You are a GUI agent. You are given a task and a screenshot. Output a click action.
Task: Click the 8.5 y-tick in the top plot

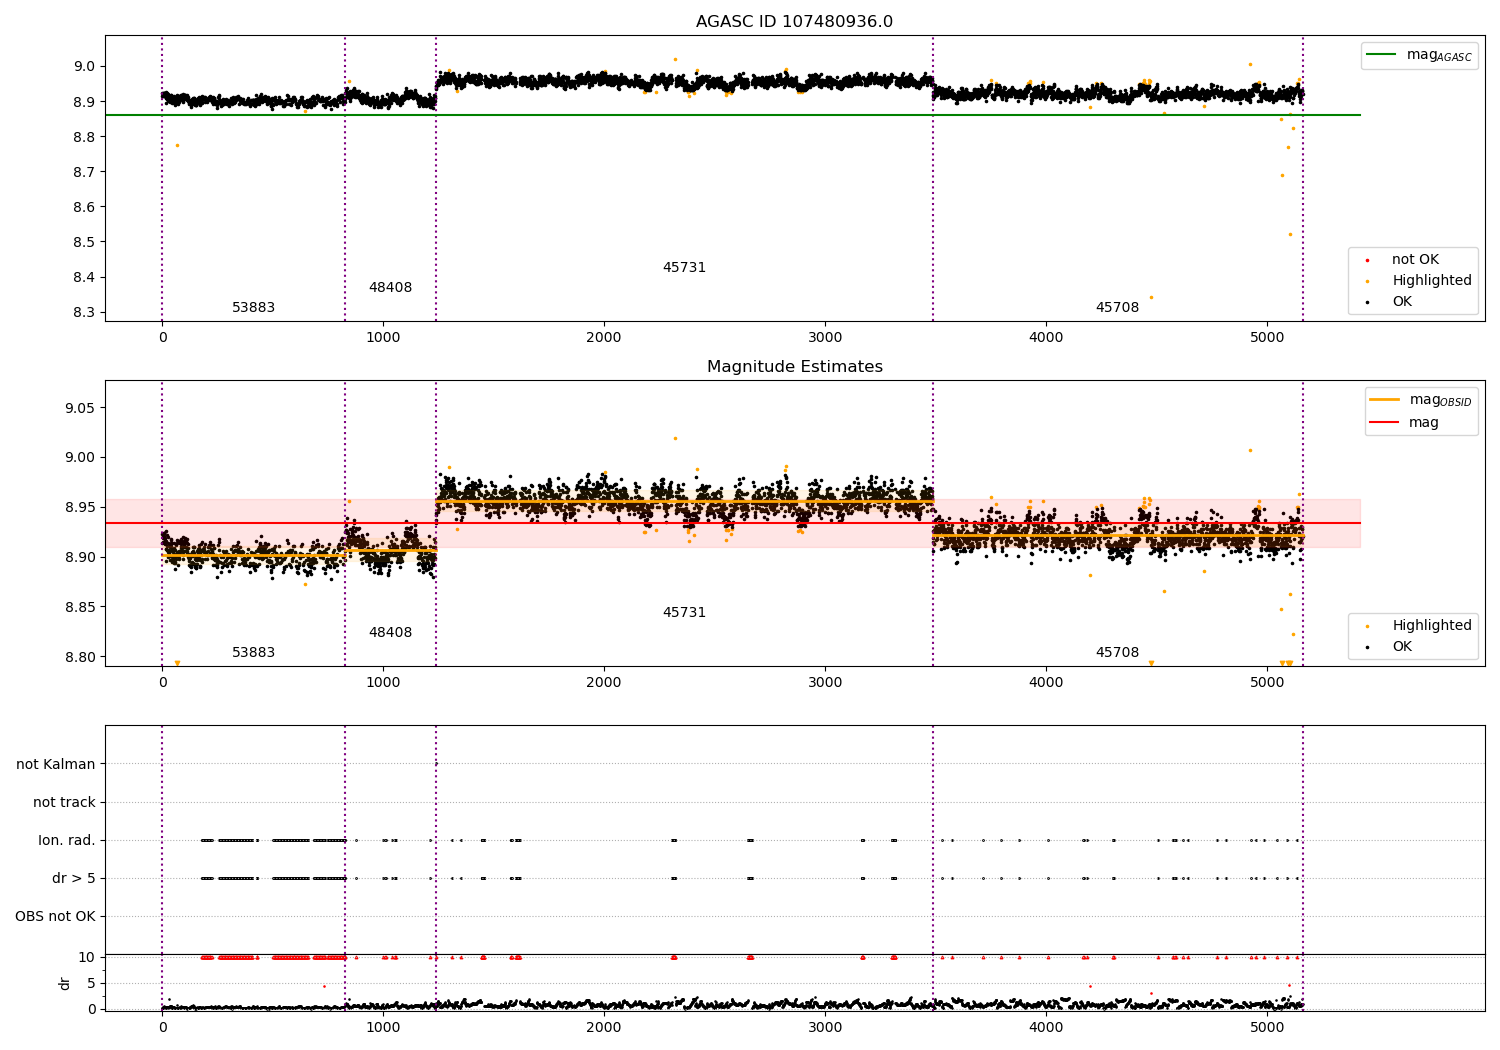pyautogui.click(x=85, y=243)
